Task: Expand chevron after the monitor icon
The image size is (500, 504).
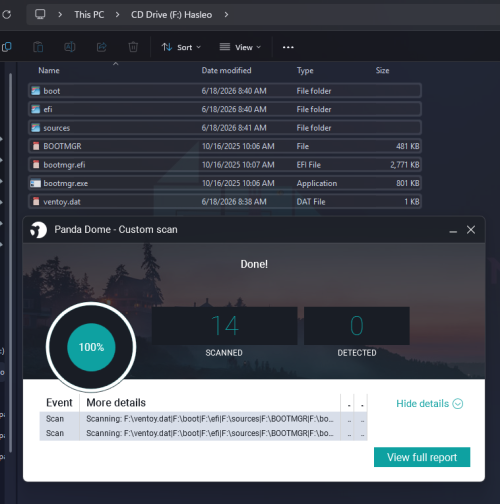Action: click(x=60, y=15)
